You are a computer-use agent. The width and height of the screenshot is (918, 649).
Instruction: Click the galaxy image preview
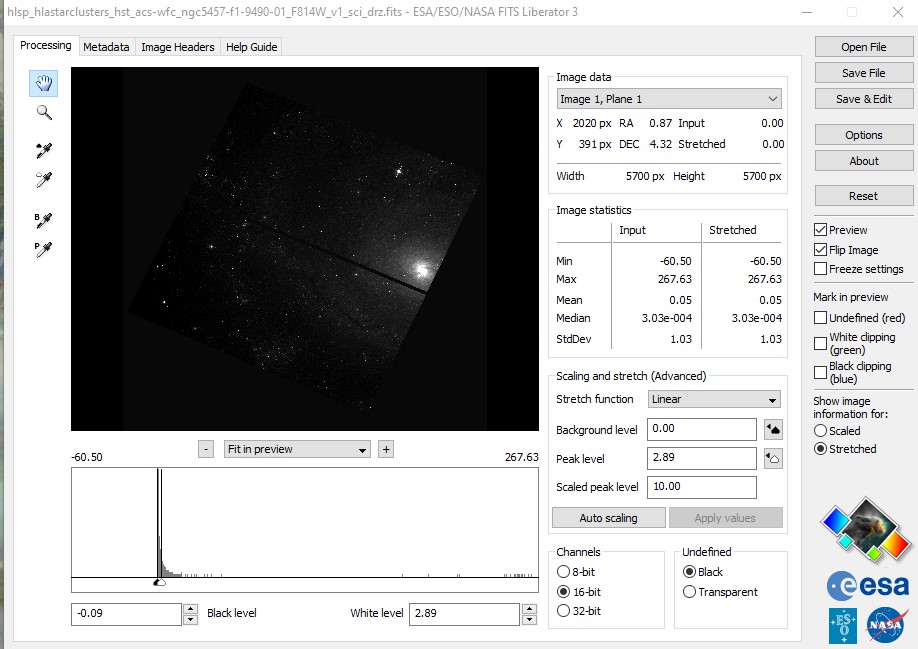tap(304, 249)
